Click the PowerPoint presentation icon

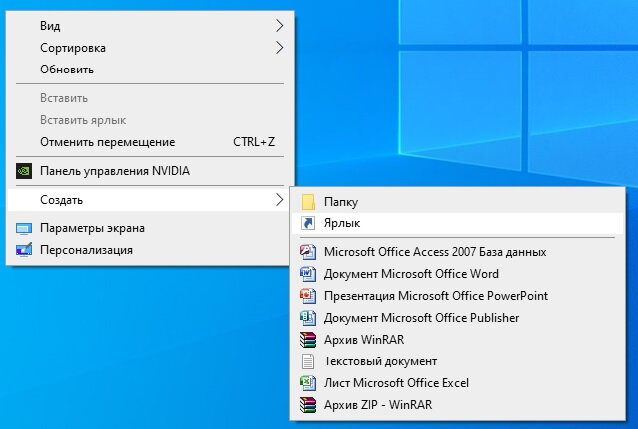coord(308,296)
